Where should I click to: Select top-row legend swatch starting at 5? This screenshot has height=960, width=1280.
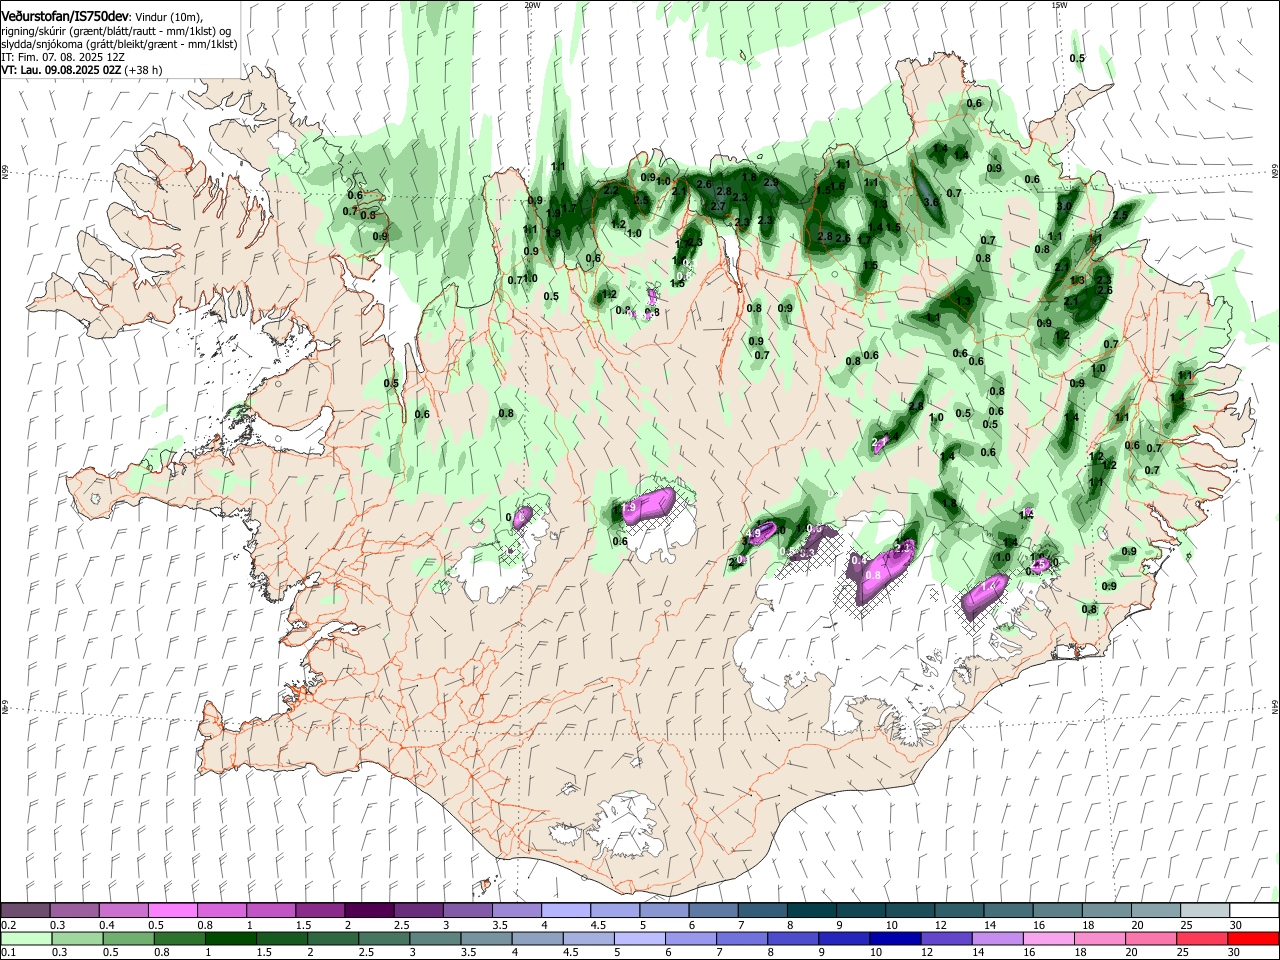tap(664, 911)
